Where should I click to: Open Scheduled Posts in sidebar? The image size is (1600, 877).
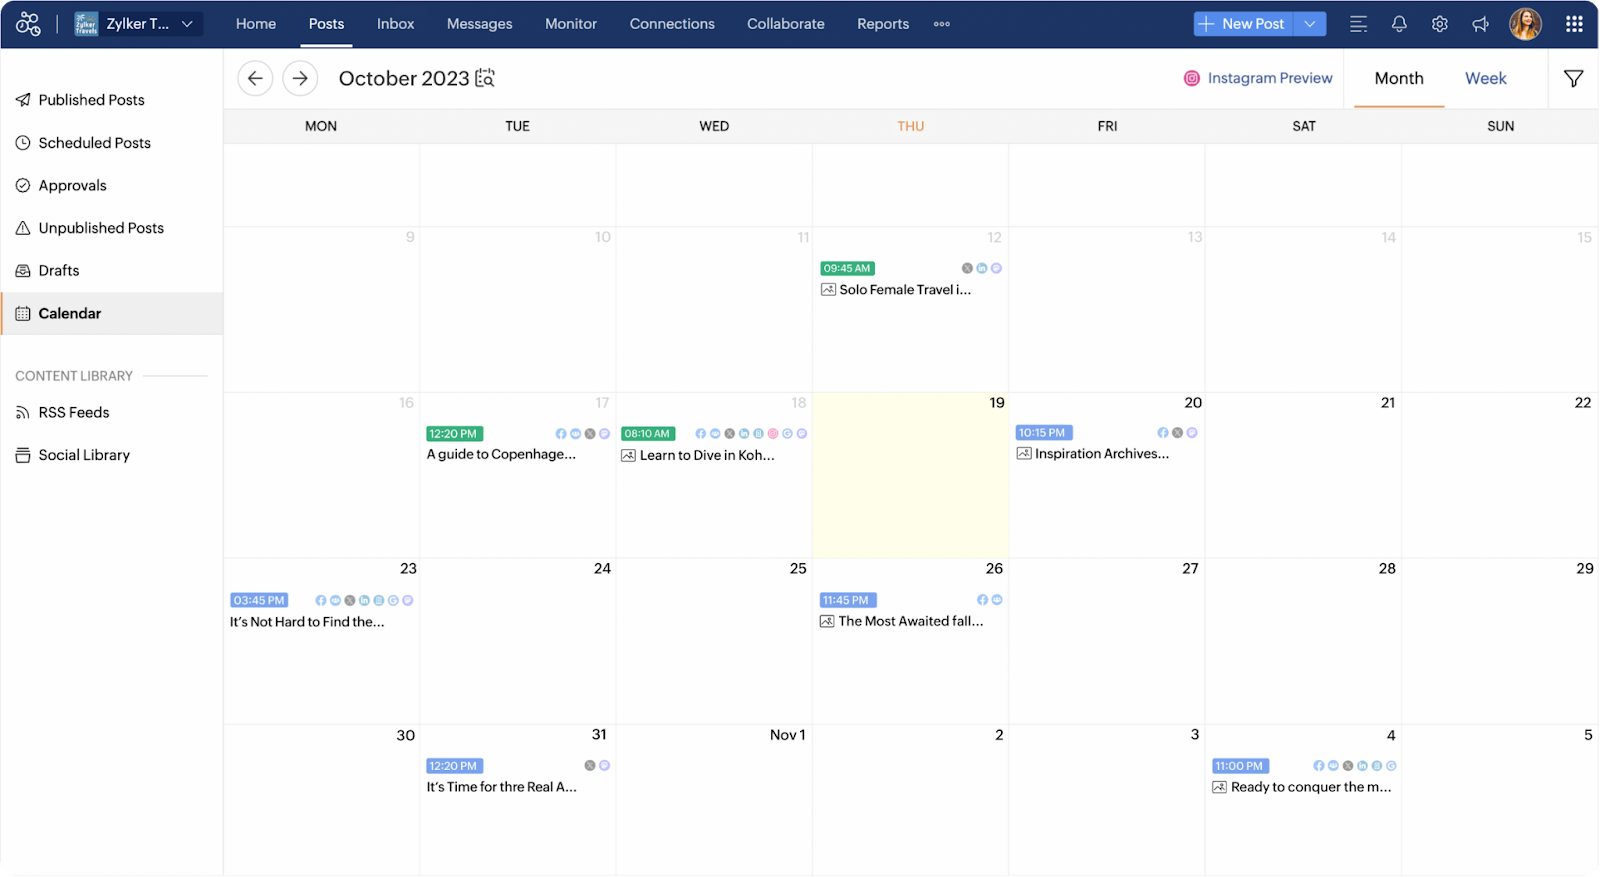tap(94, 143)
